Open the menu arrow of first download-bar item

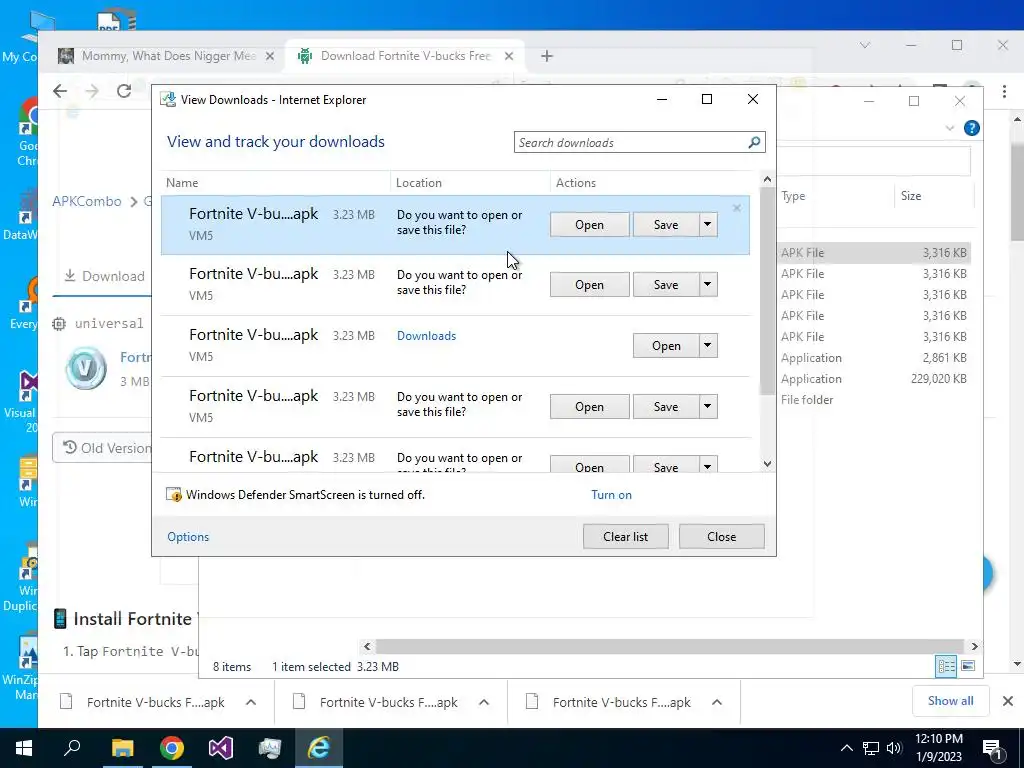[x=251, y=702]
